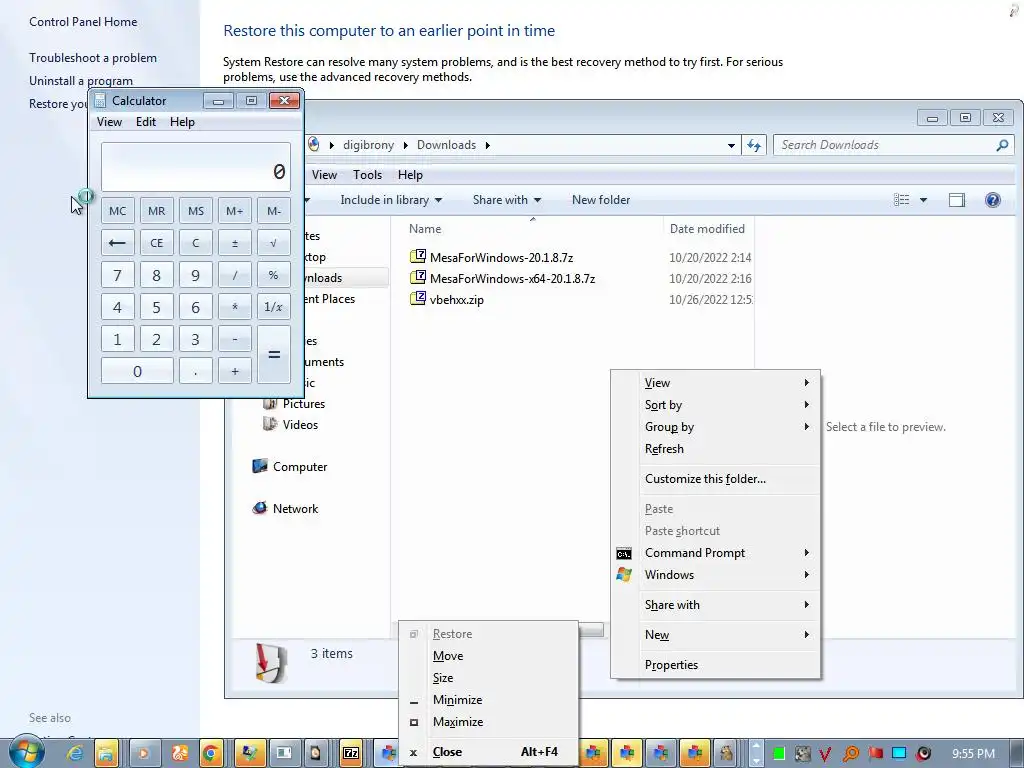Click the Calculator MC memory clear button

point(118,211)
